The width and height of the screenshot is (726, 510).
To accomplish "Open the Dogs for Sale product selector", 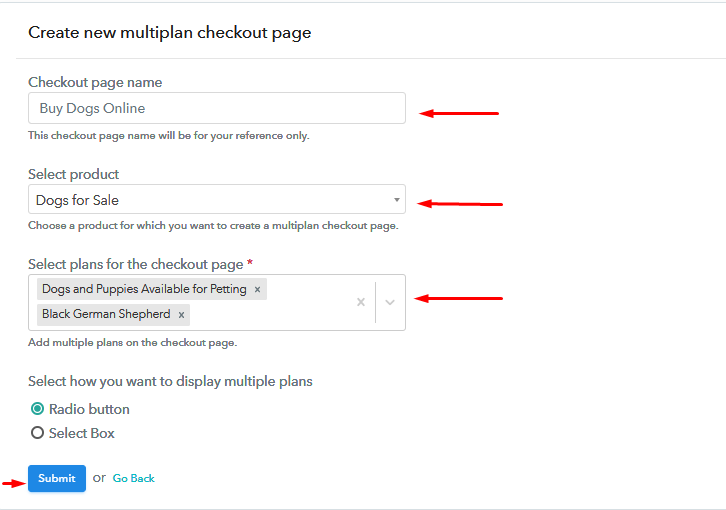I will tap(217, 200).
